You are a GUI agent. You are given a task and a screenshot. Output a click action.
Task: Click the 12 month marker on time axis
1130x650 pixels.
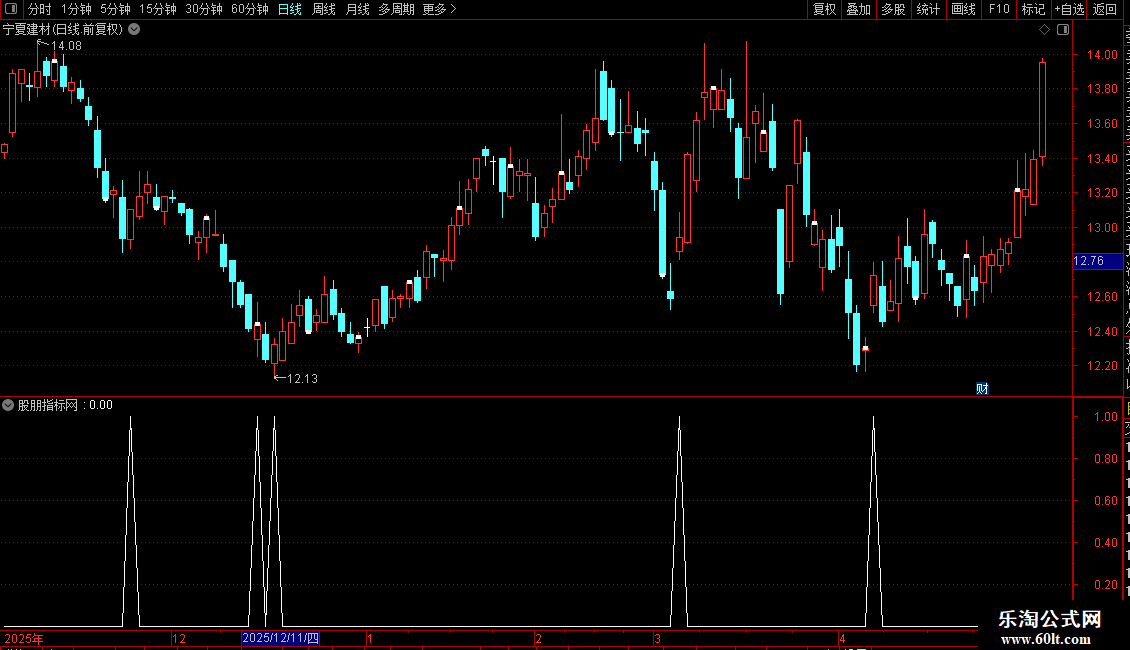pos(179,638)
